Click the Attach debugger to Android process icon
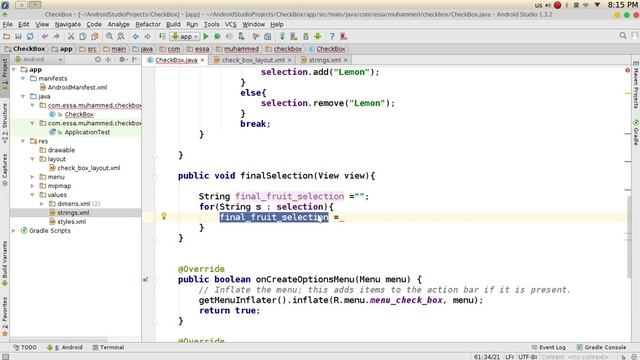Screen dimensions: 640x360 pos(241,36)
